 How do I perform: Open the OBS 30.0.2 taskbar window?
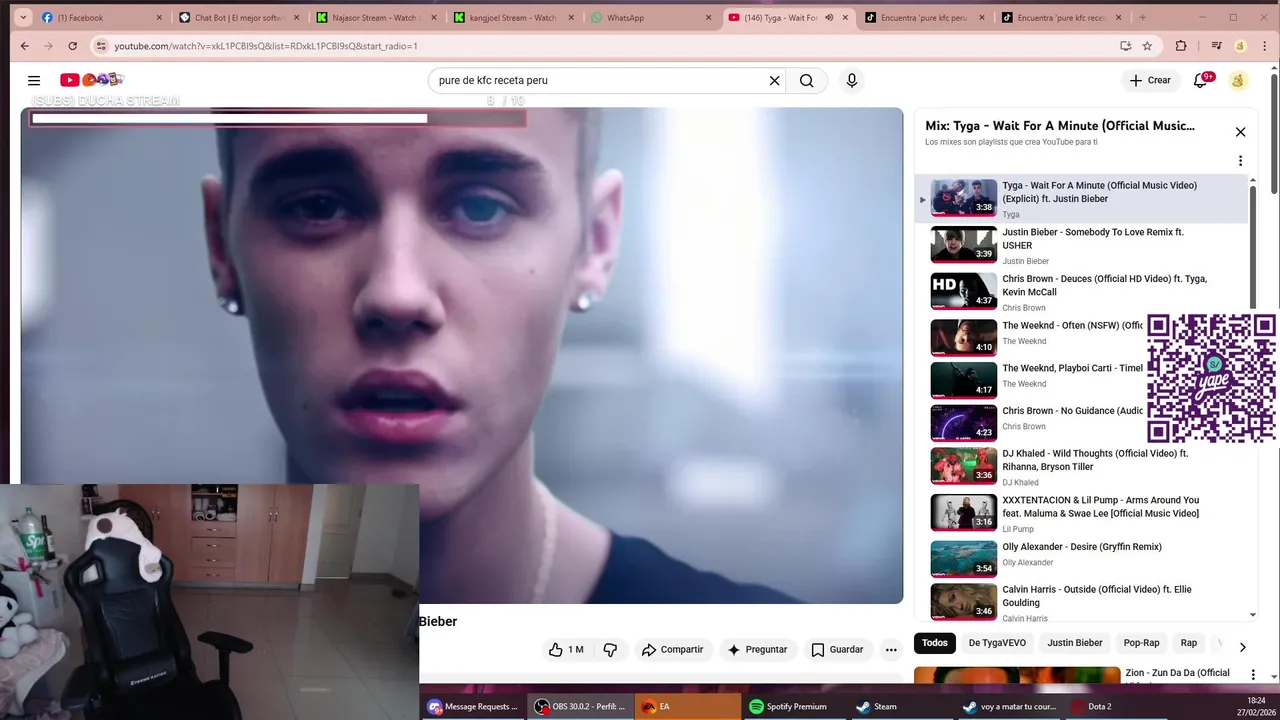(x=581, y=706)
